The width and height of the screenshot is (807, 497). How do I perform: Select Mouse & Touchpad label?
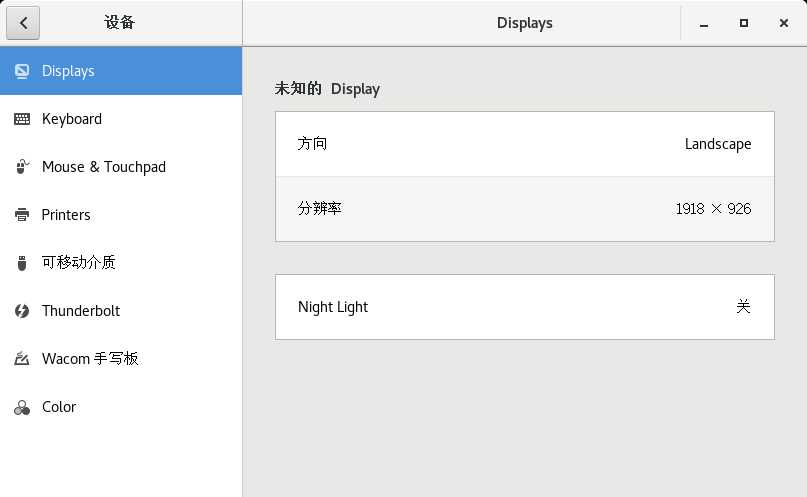pos(104,167)
